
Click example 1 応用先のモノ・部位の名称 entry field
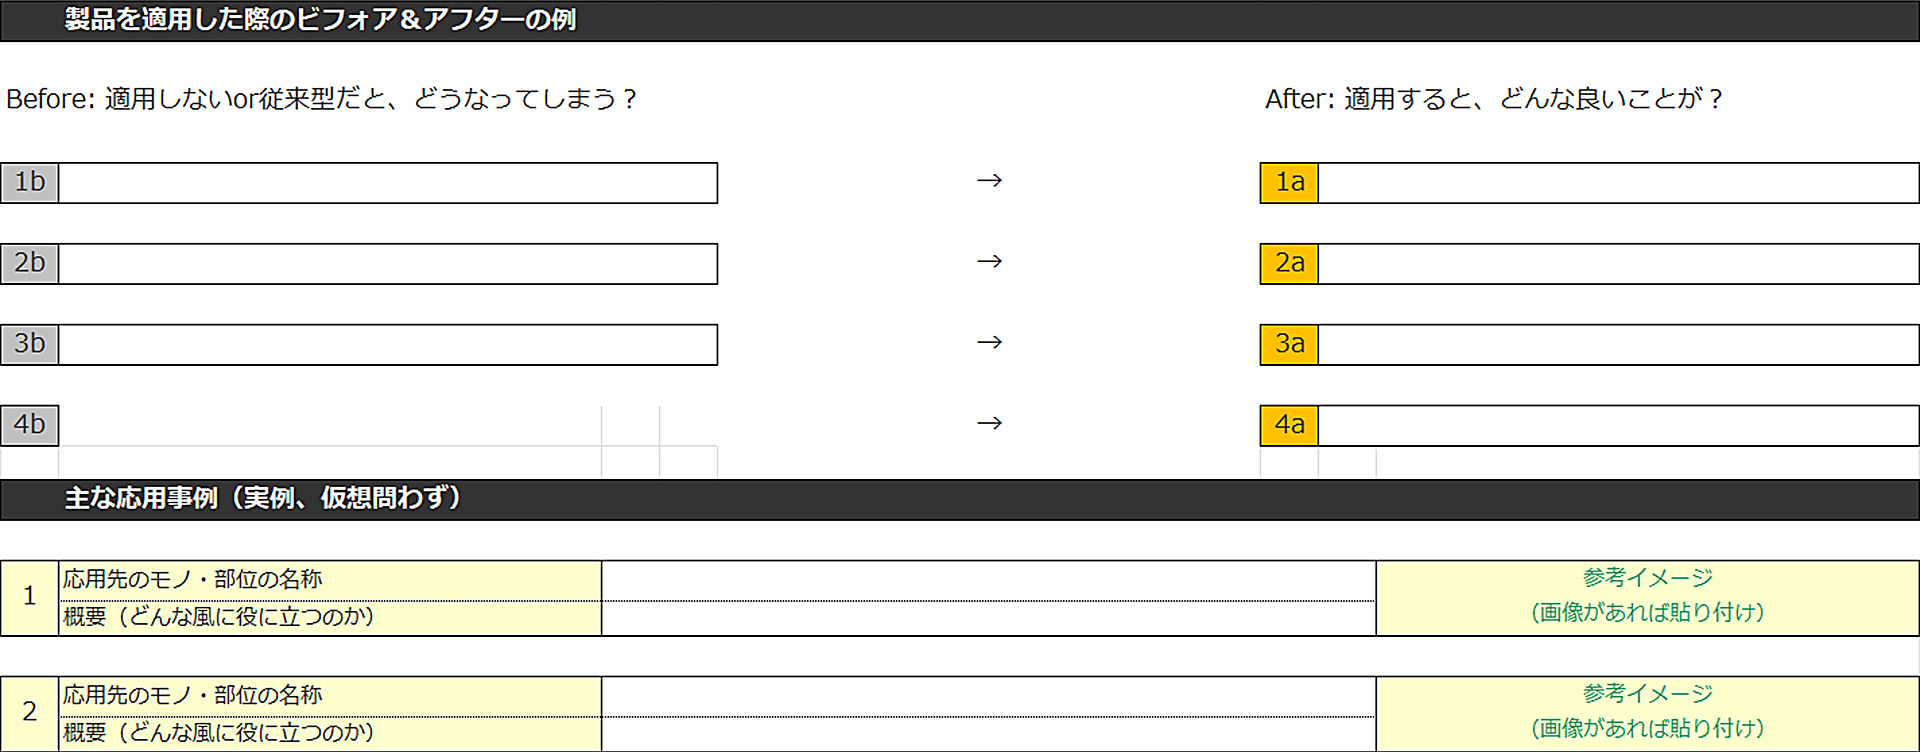click(989, 581)
